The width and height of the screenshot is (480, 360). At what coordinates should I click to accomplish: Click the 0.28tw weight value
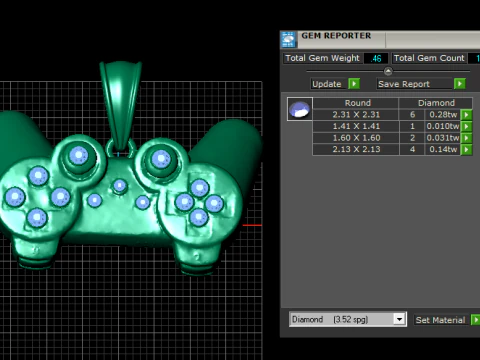pyautogui.click(x=443, y=115)
